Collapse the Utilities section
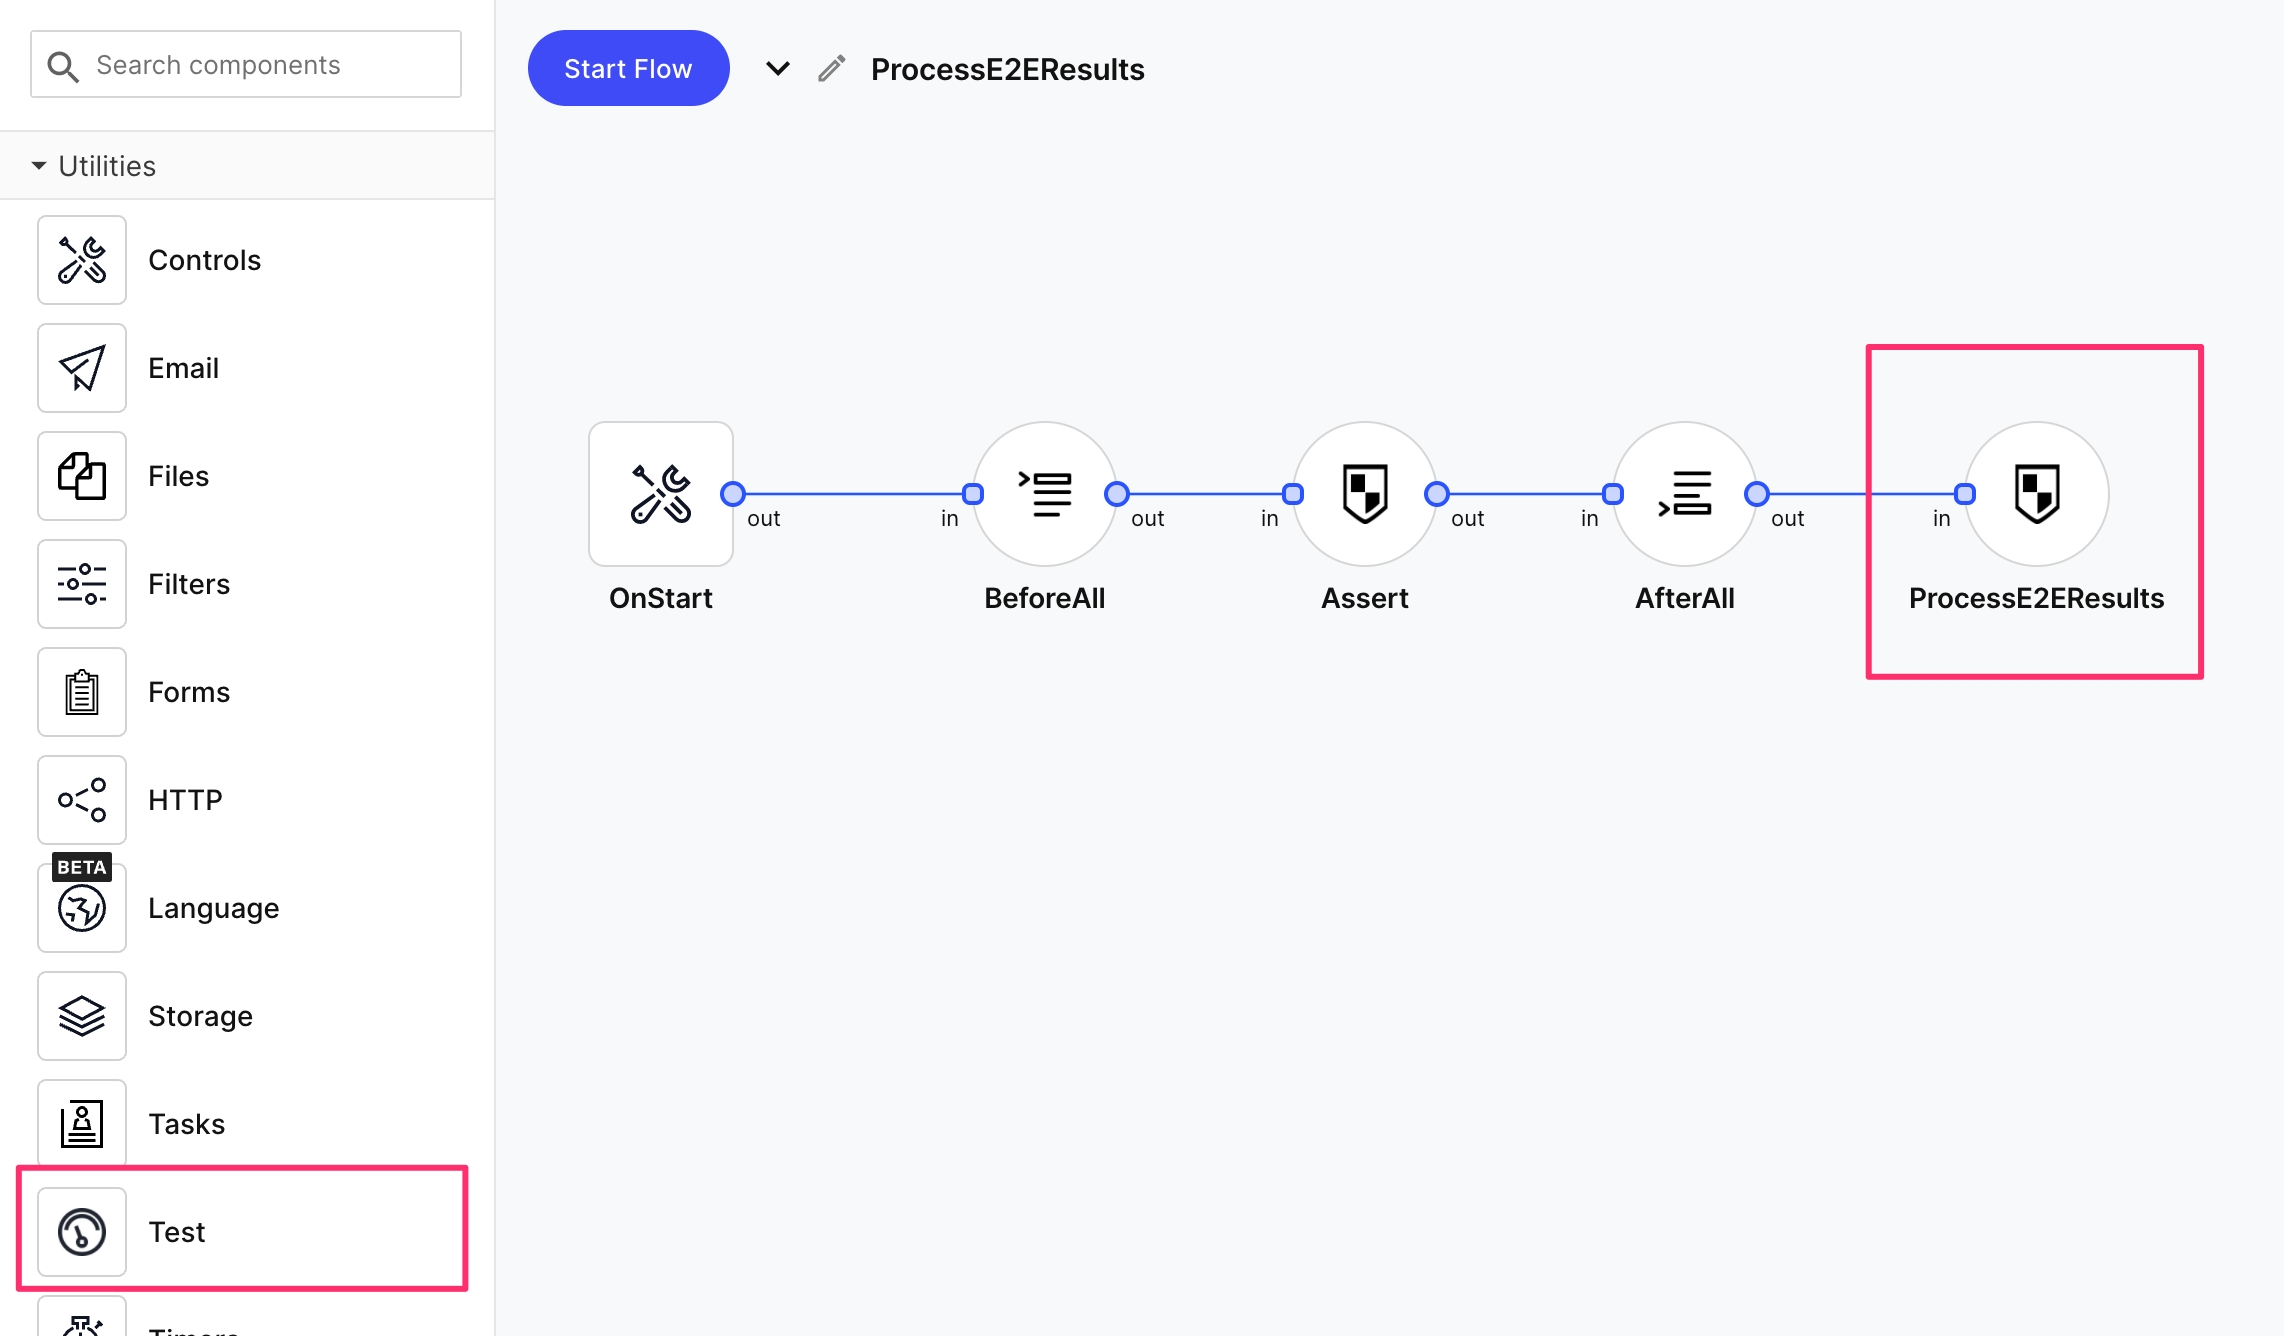Viewport: 2284px width, 1336px height. [x=39, y=166]
